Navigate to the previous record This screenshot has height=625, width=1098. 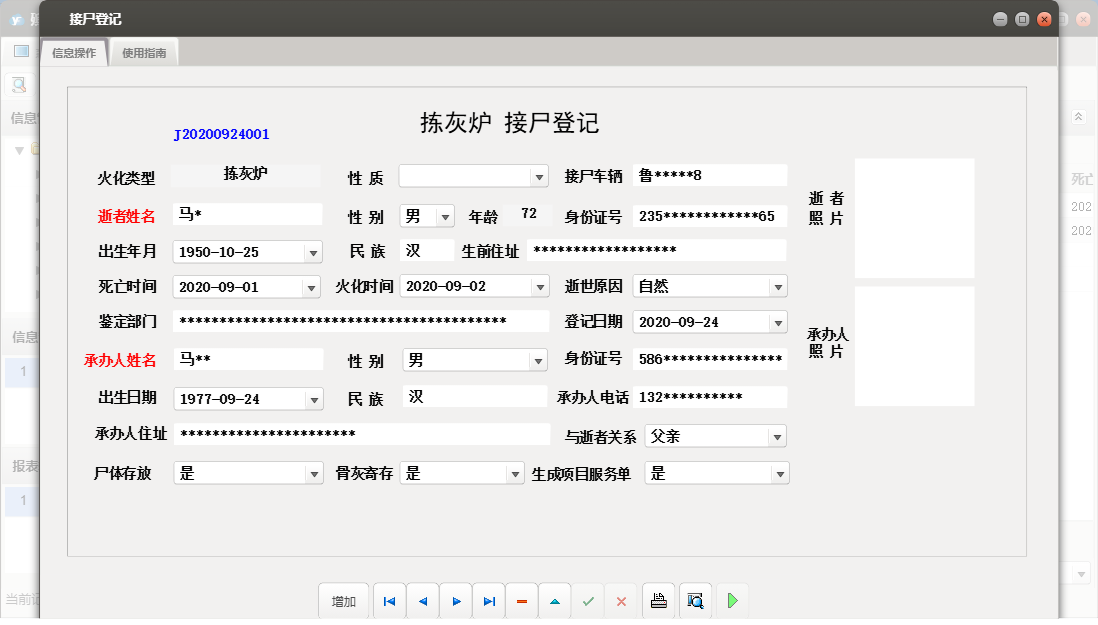[x=422, y=600]
